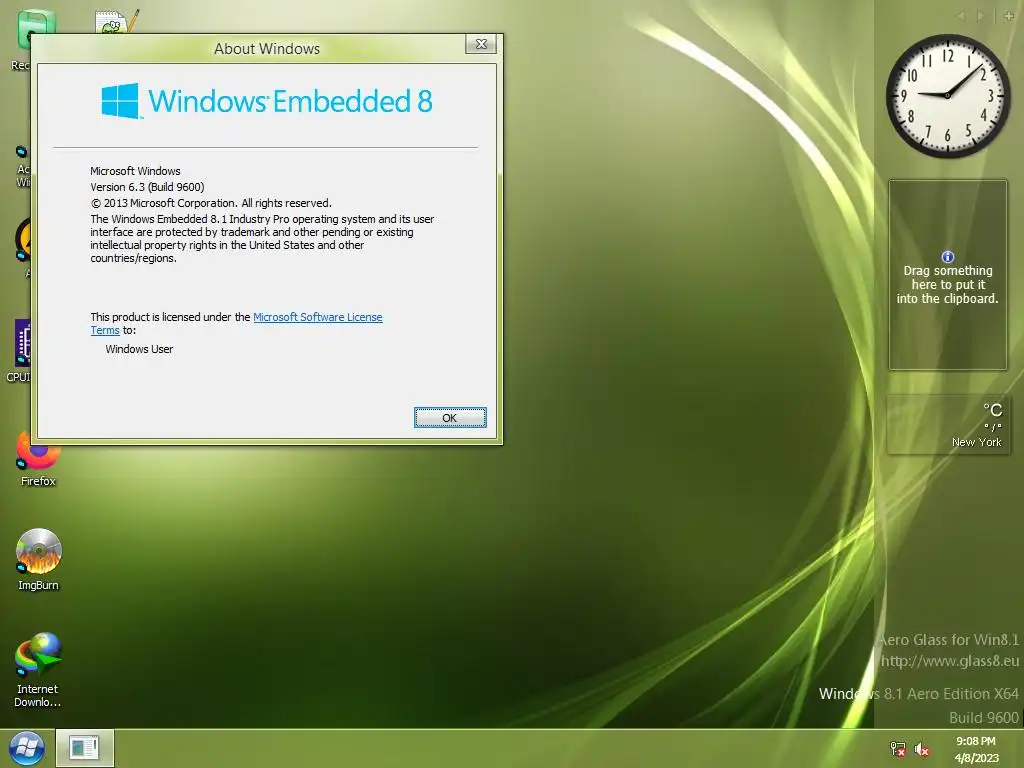Click the muted volume tray icon
The height and width of the screenshot is (768, 1024).
[922, 749]
